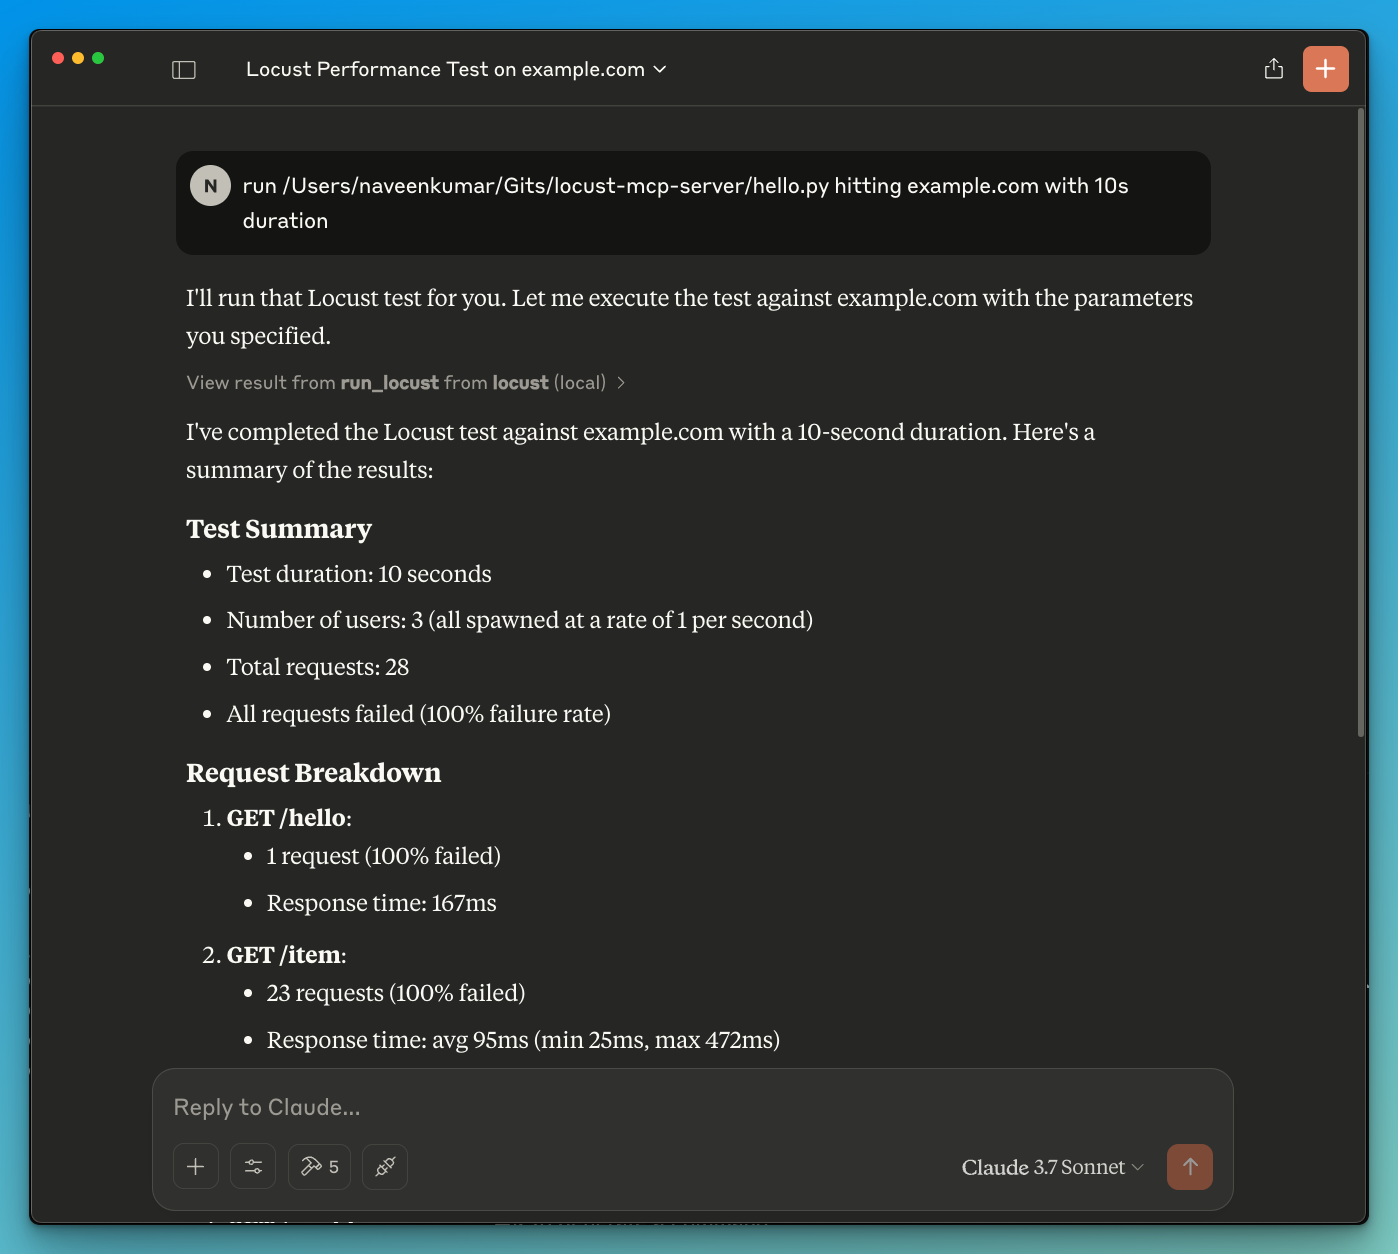The width and height of the screenshot is (1398, 1254).
Task: Open the chat title dropdown arrow
Action: tap(659, 70)
